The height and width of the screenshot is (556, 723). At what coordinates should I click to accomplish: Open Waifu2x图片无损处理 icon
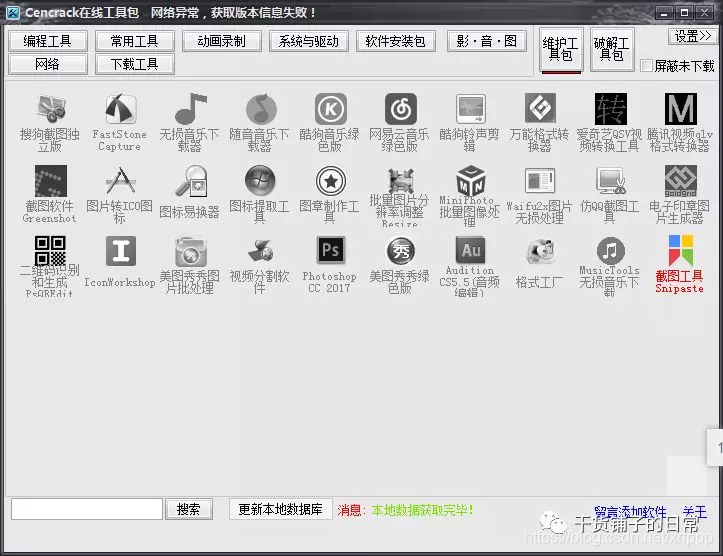[540, 181]
